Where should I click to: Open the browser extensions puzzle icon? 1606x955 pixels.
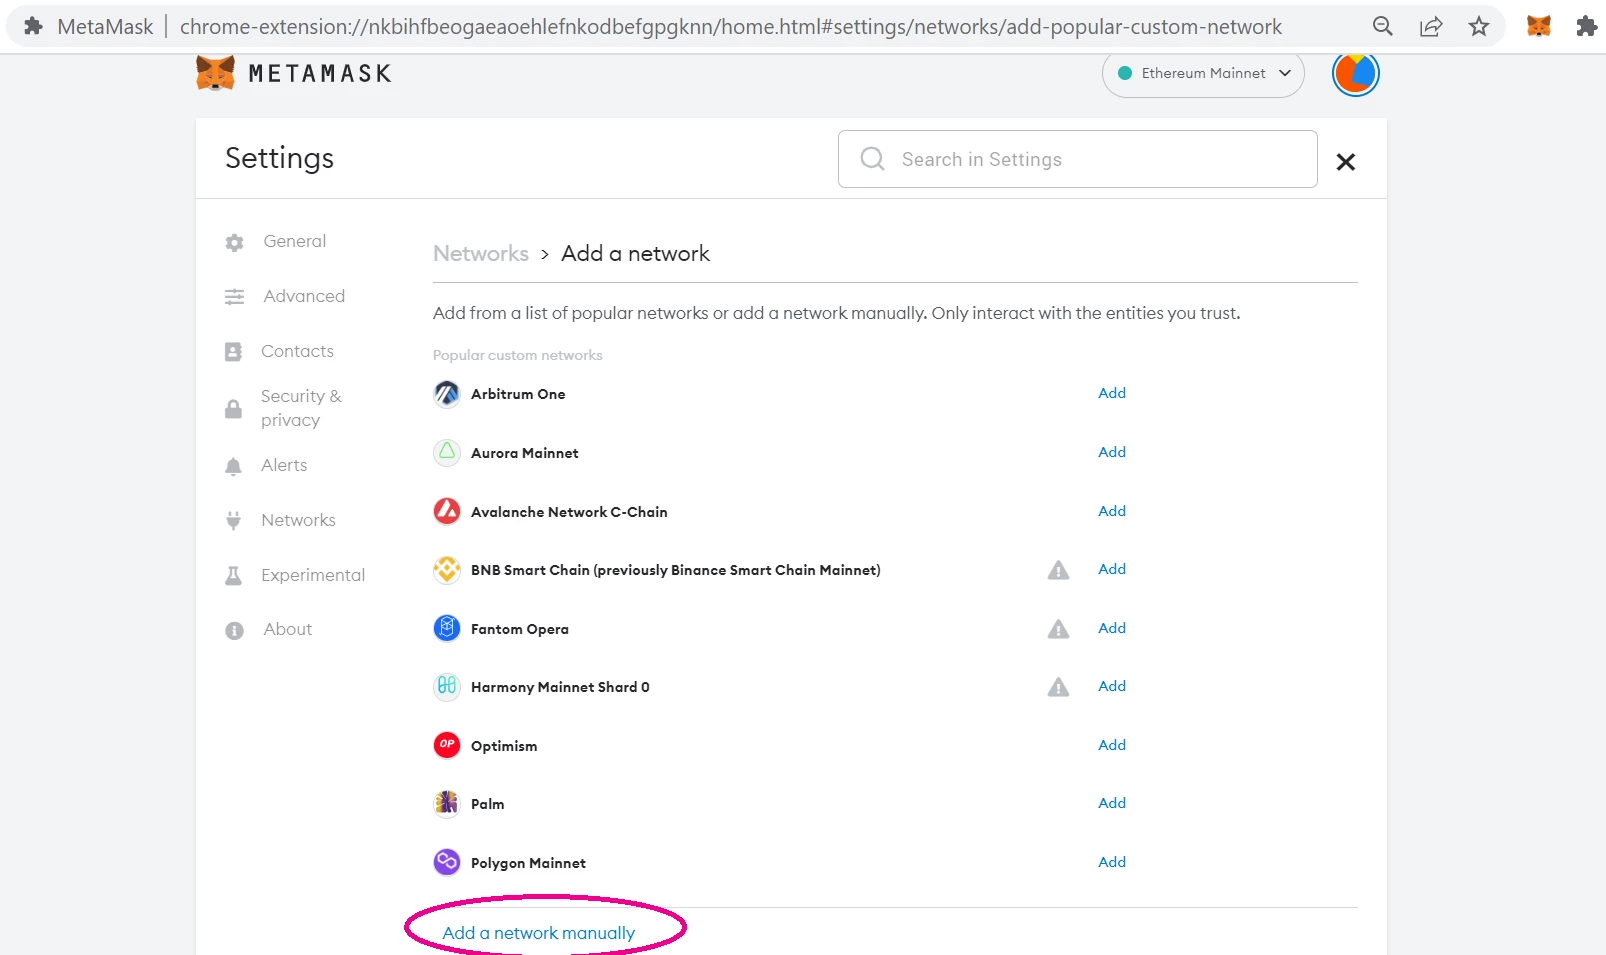point(1586,27)
